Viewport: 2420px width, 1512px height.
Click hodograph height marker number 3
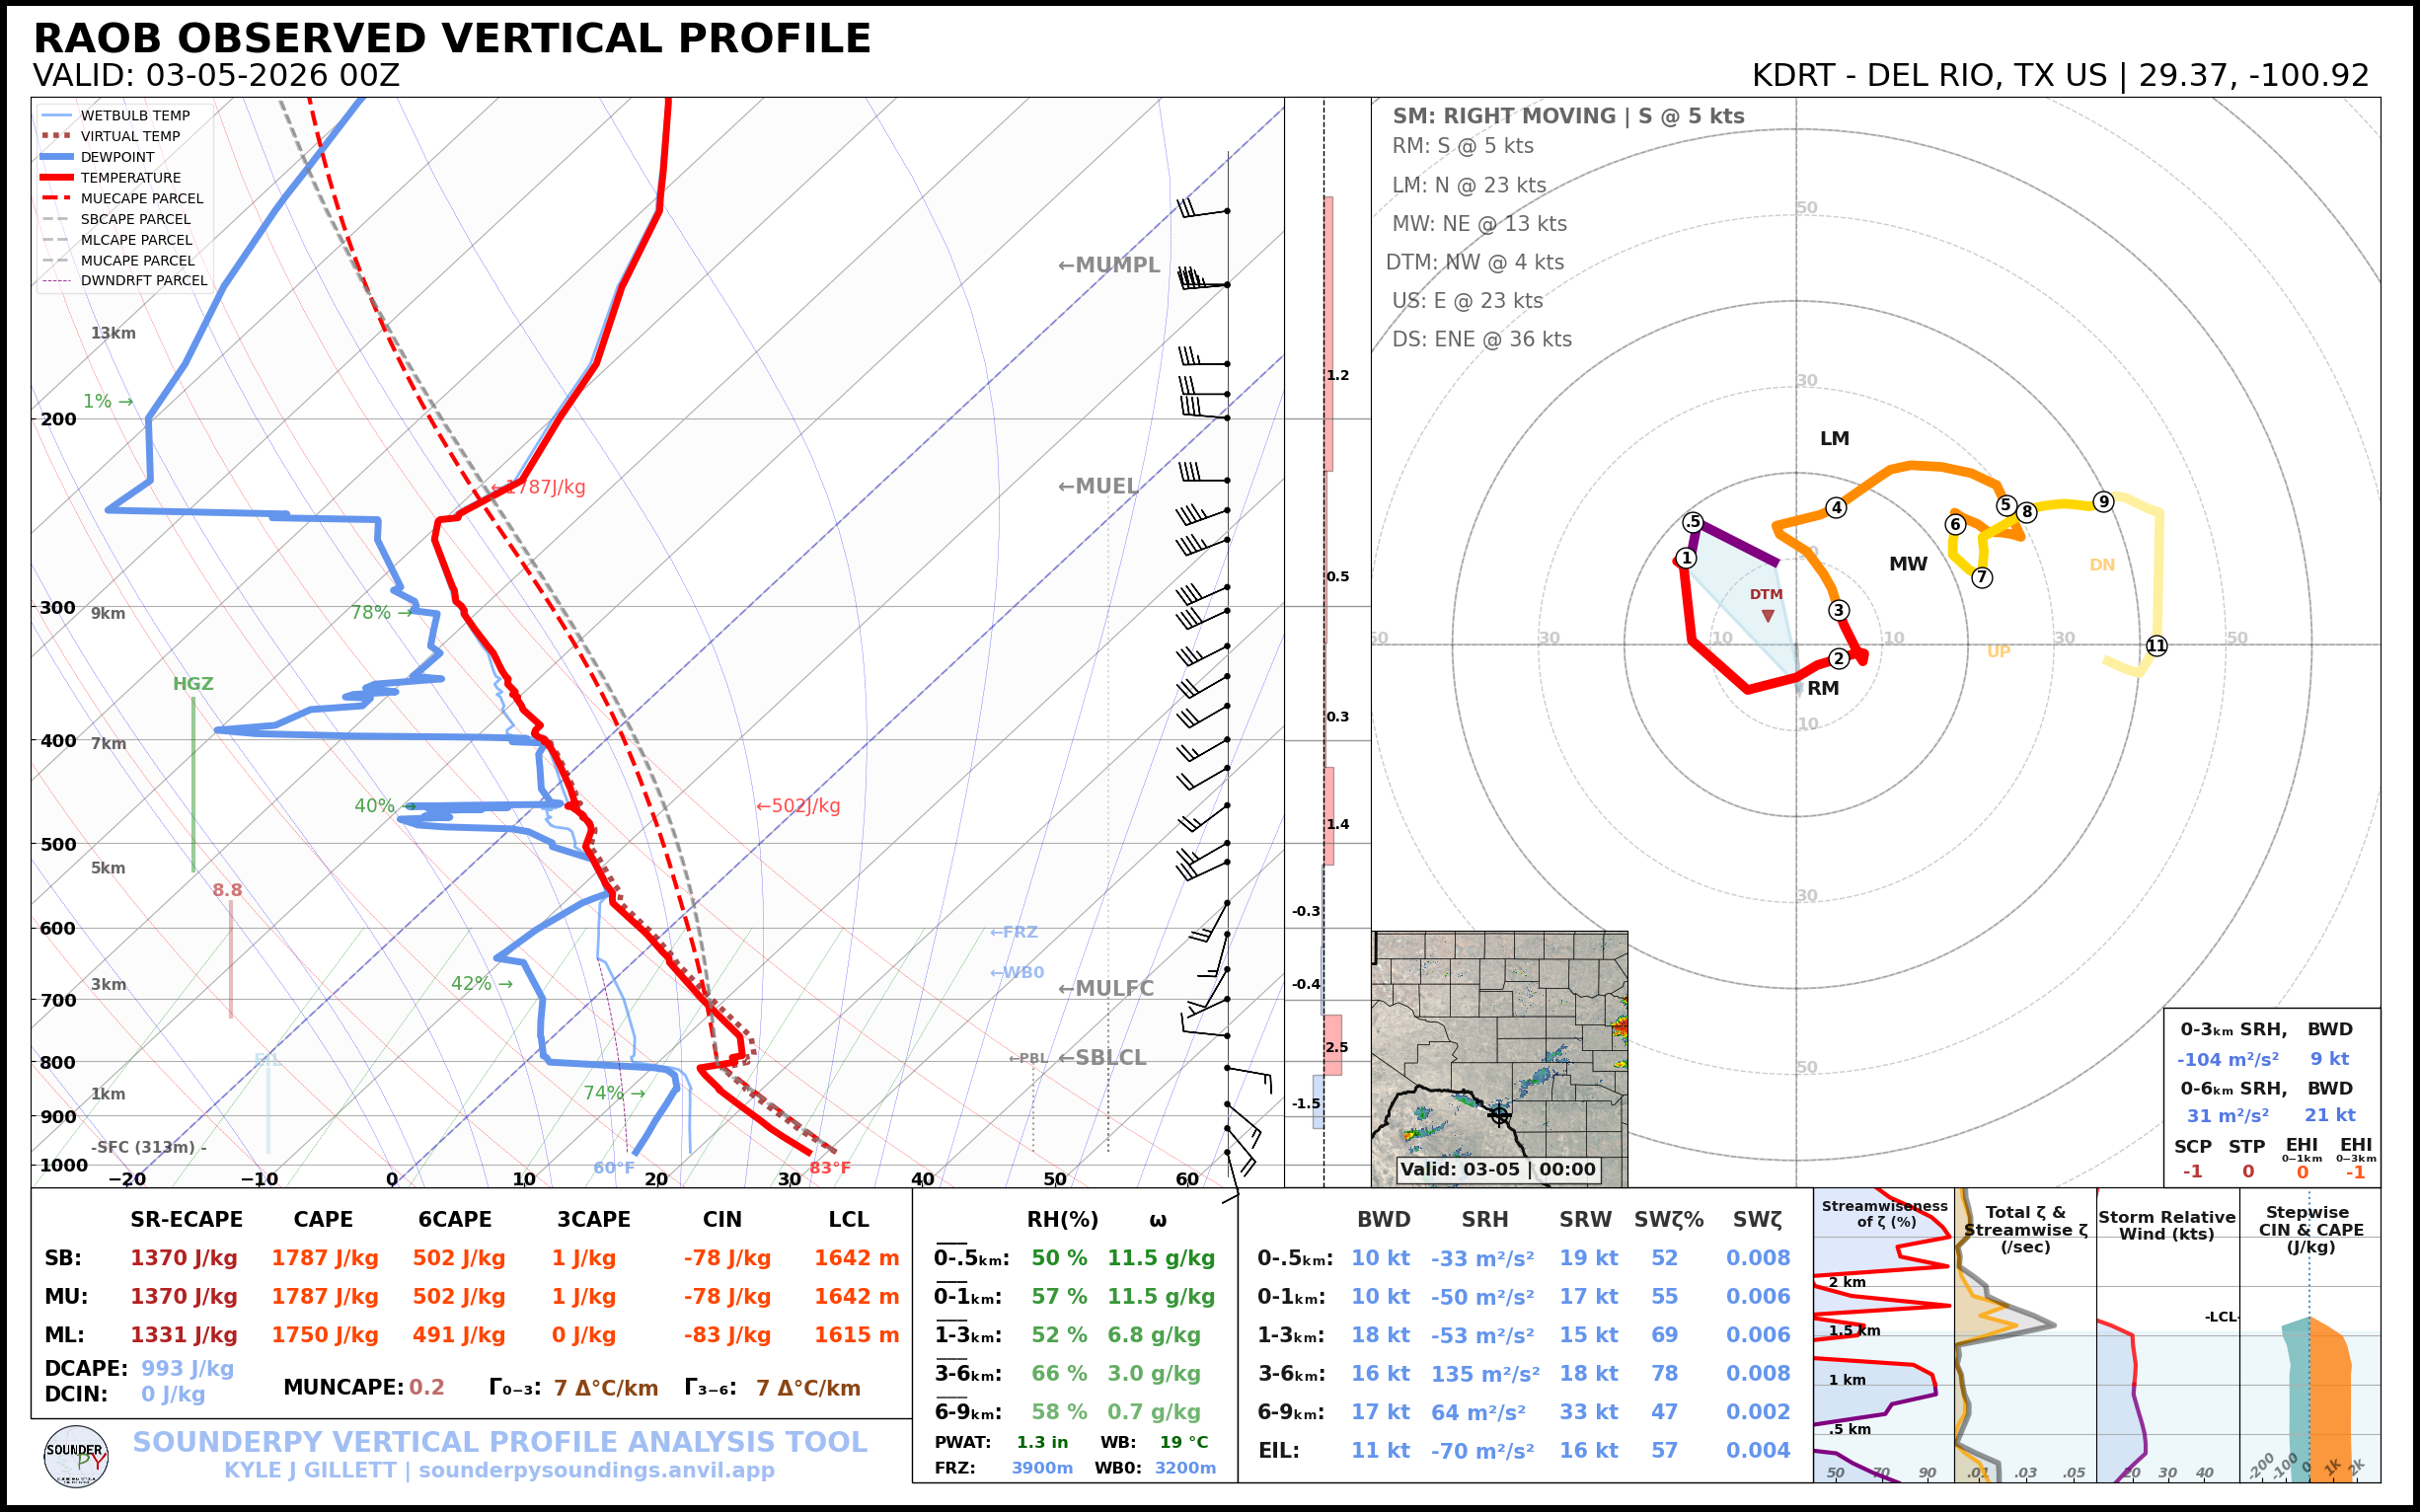[x=1838, y=610]
